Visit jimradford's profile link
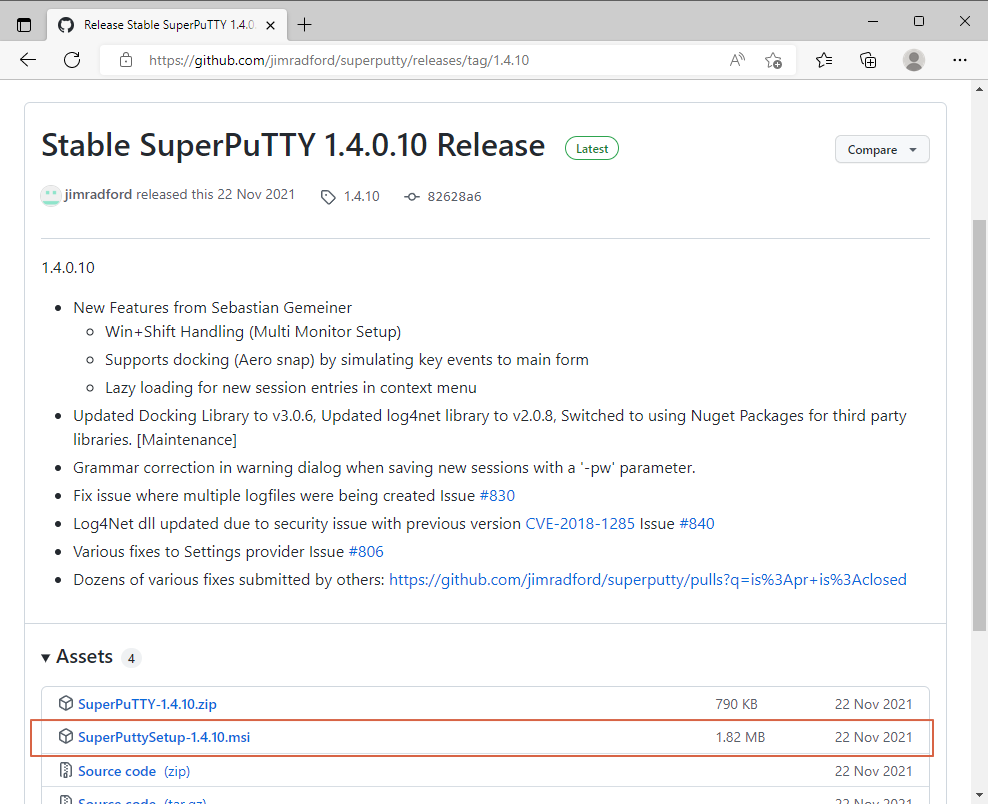 tap(98, 194)
